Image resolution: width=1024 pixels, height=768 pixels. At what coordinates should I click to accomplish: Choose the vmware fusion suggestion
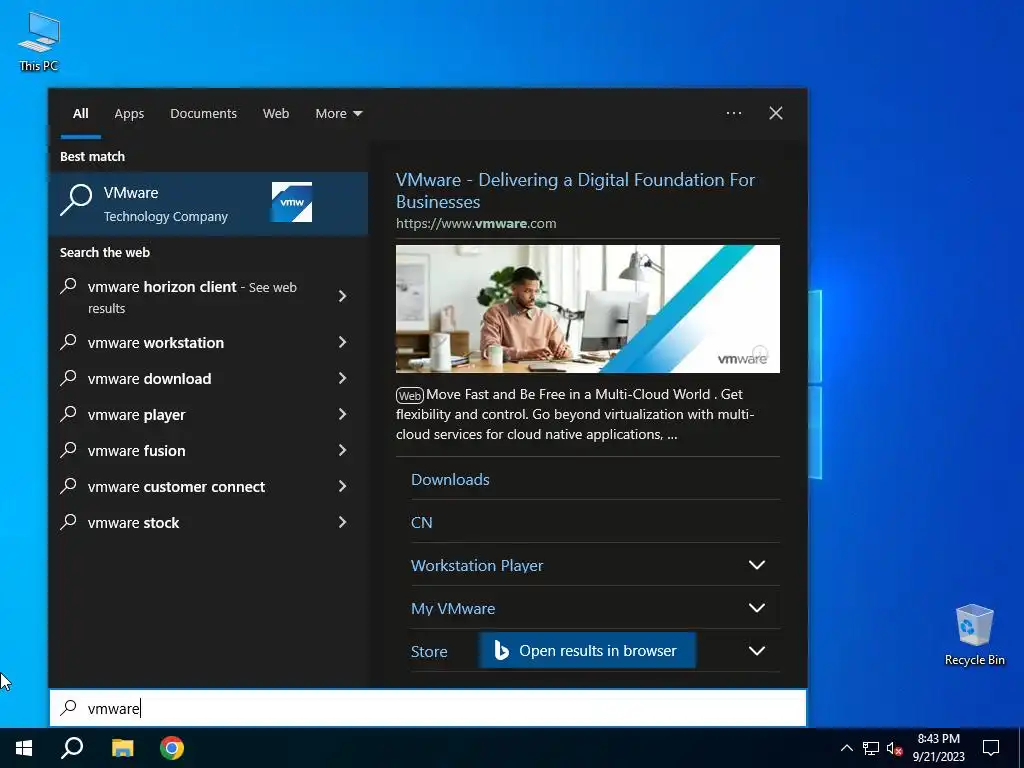click(x=136, y=450)
